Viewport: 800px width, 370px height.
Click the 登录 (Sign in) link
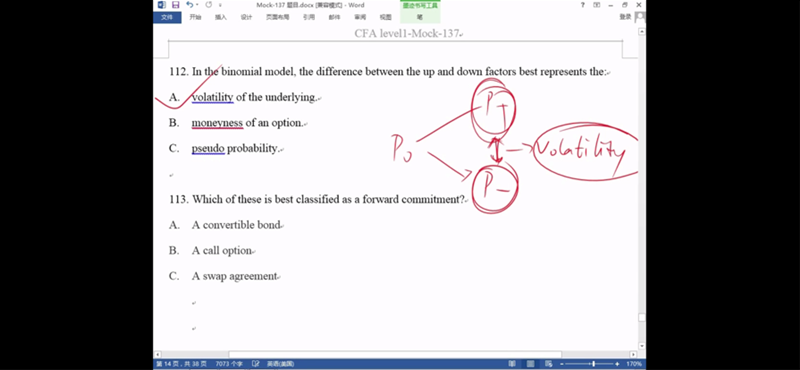[625, 17]
